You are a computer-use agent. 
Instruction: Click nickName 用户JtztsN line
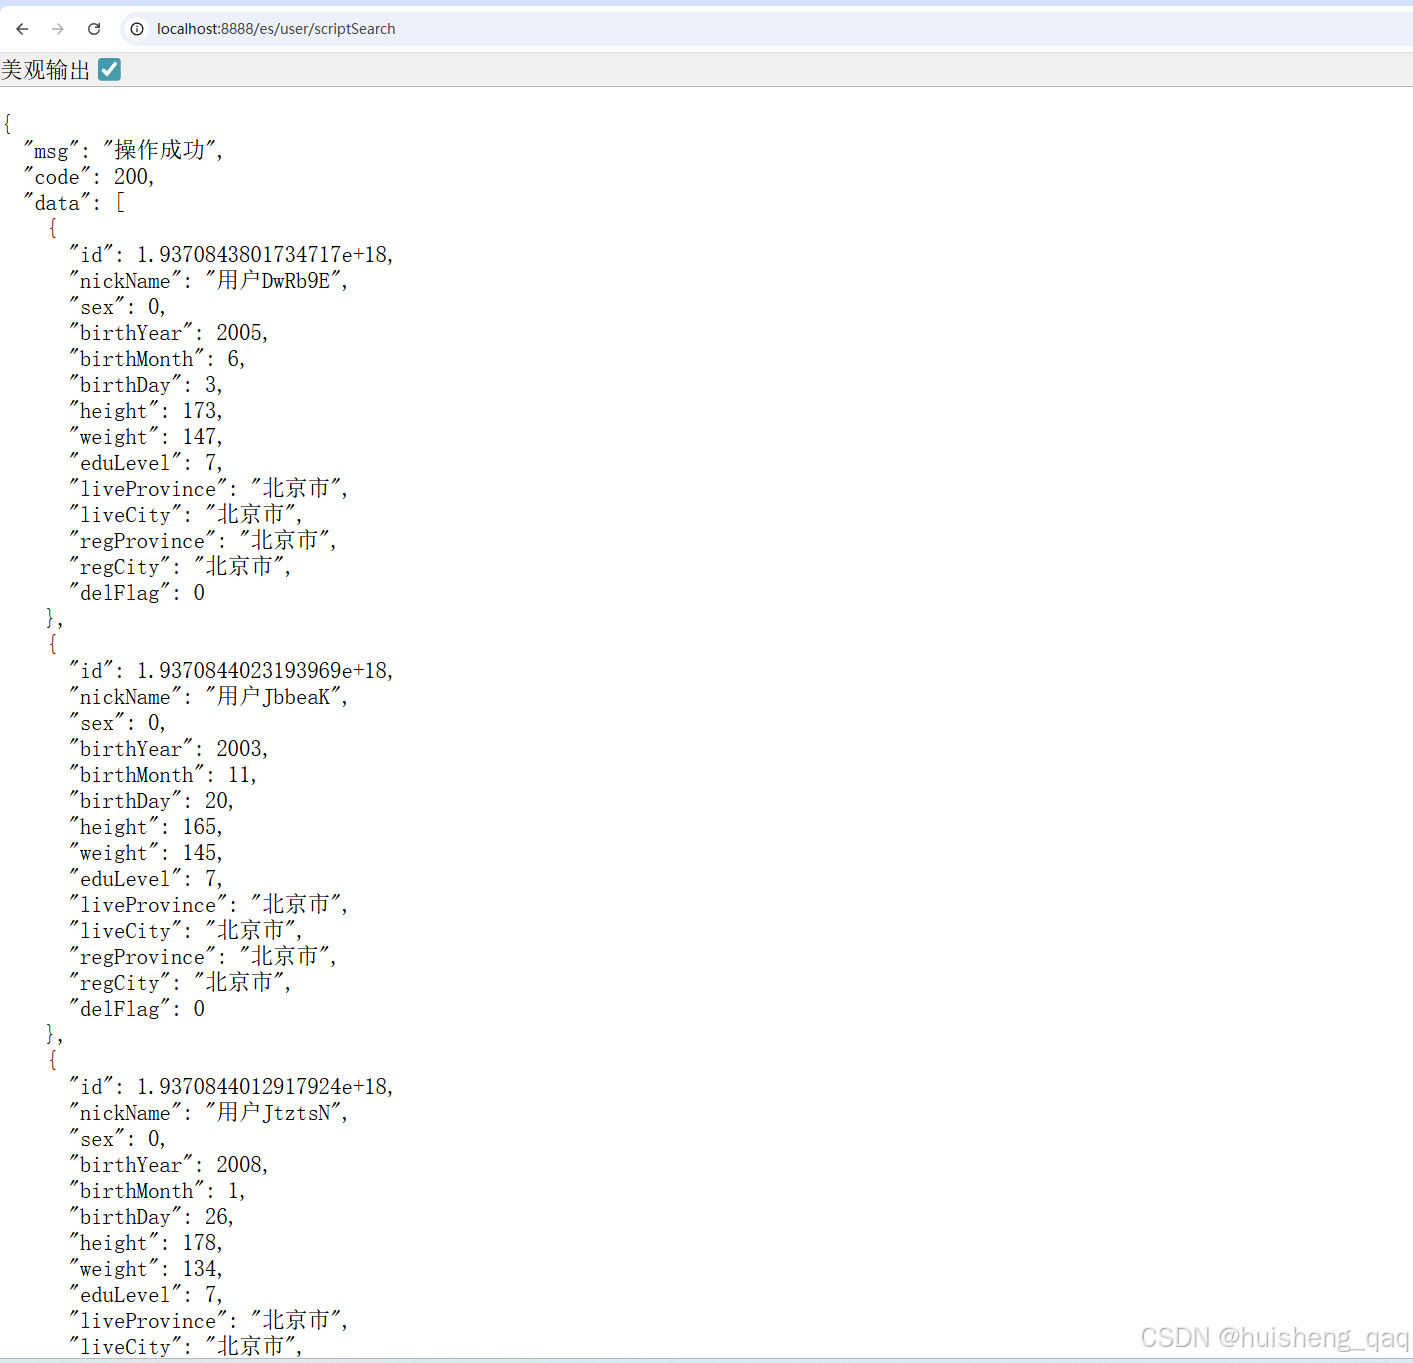209,1113
